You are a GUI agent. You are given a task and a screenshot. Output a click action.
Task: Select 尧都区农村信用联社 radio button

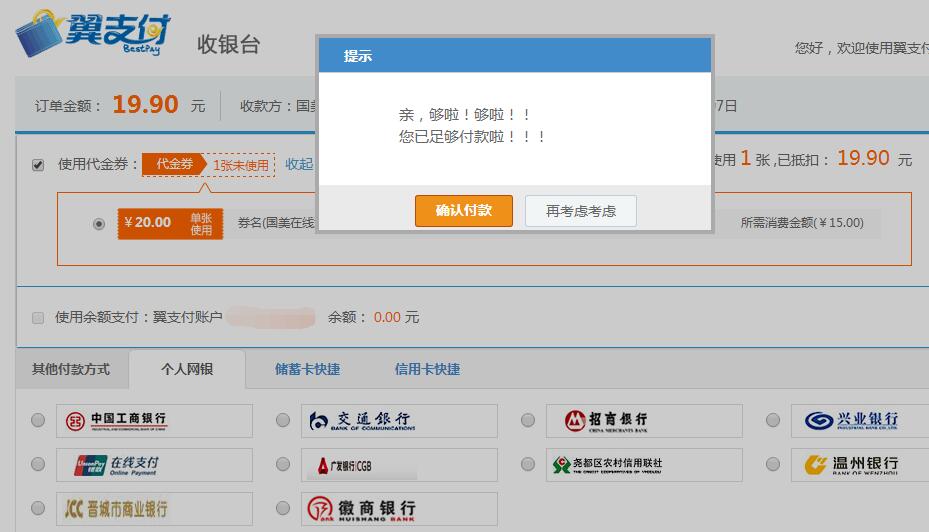click(x=527, y=464)
